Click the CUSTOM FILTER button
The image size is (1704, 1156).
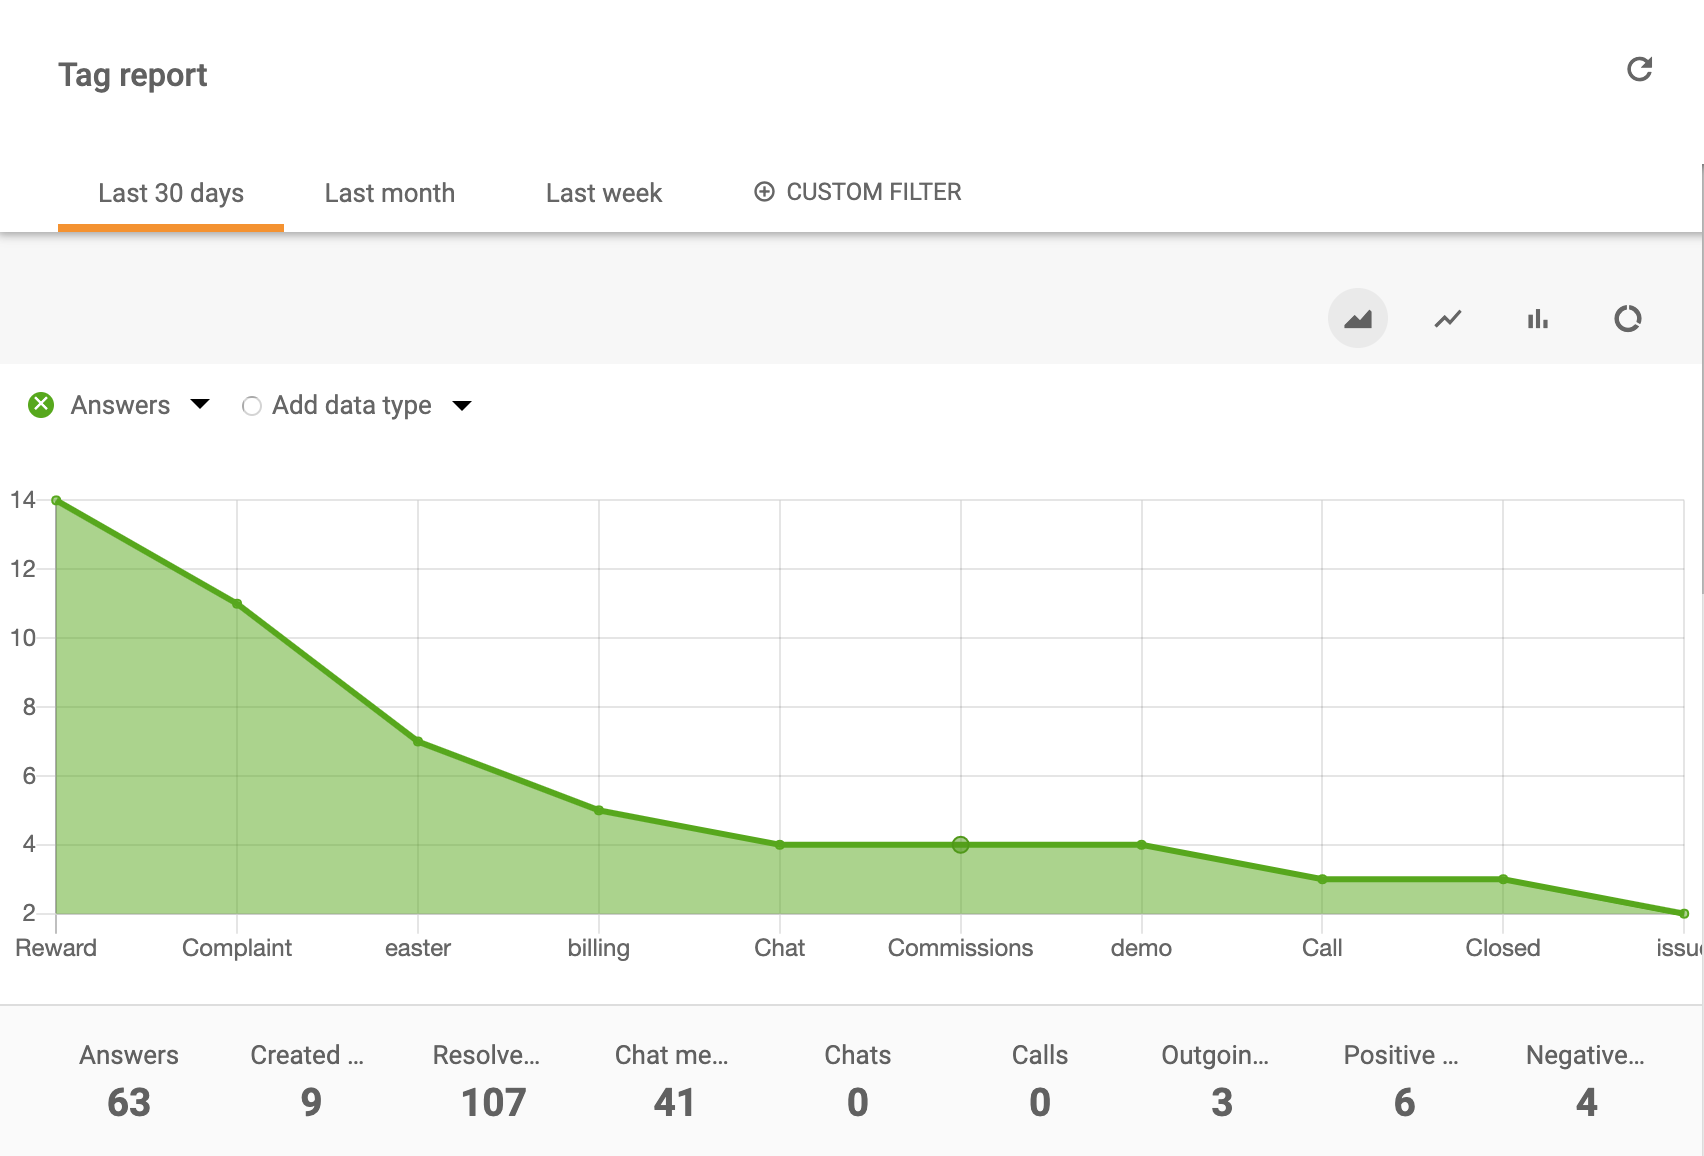pos(873,192)
